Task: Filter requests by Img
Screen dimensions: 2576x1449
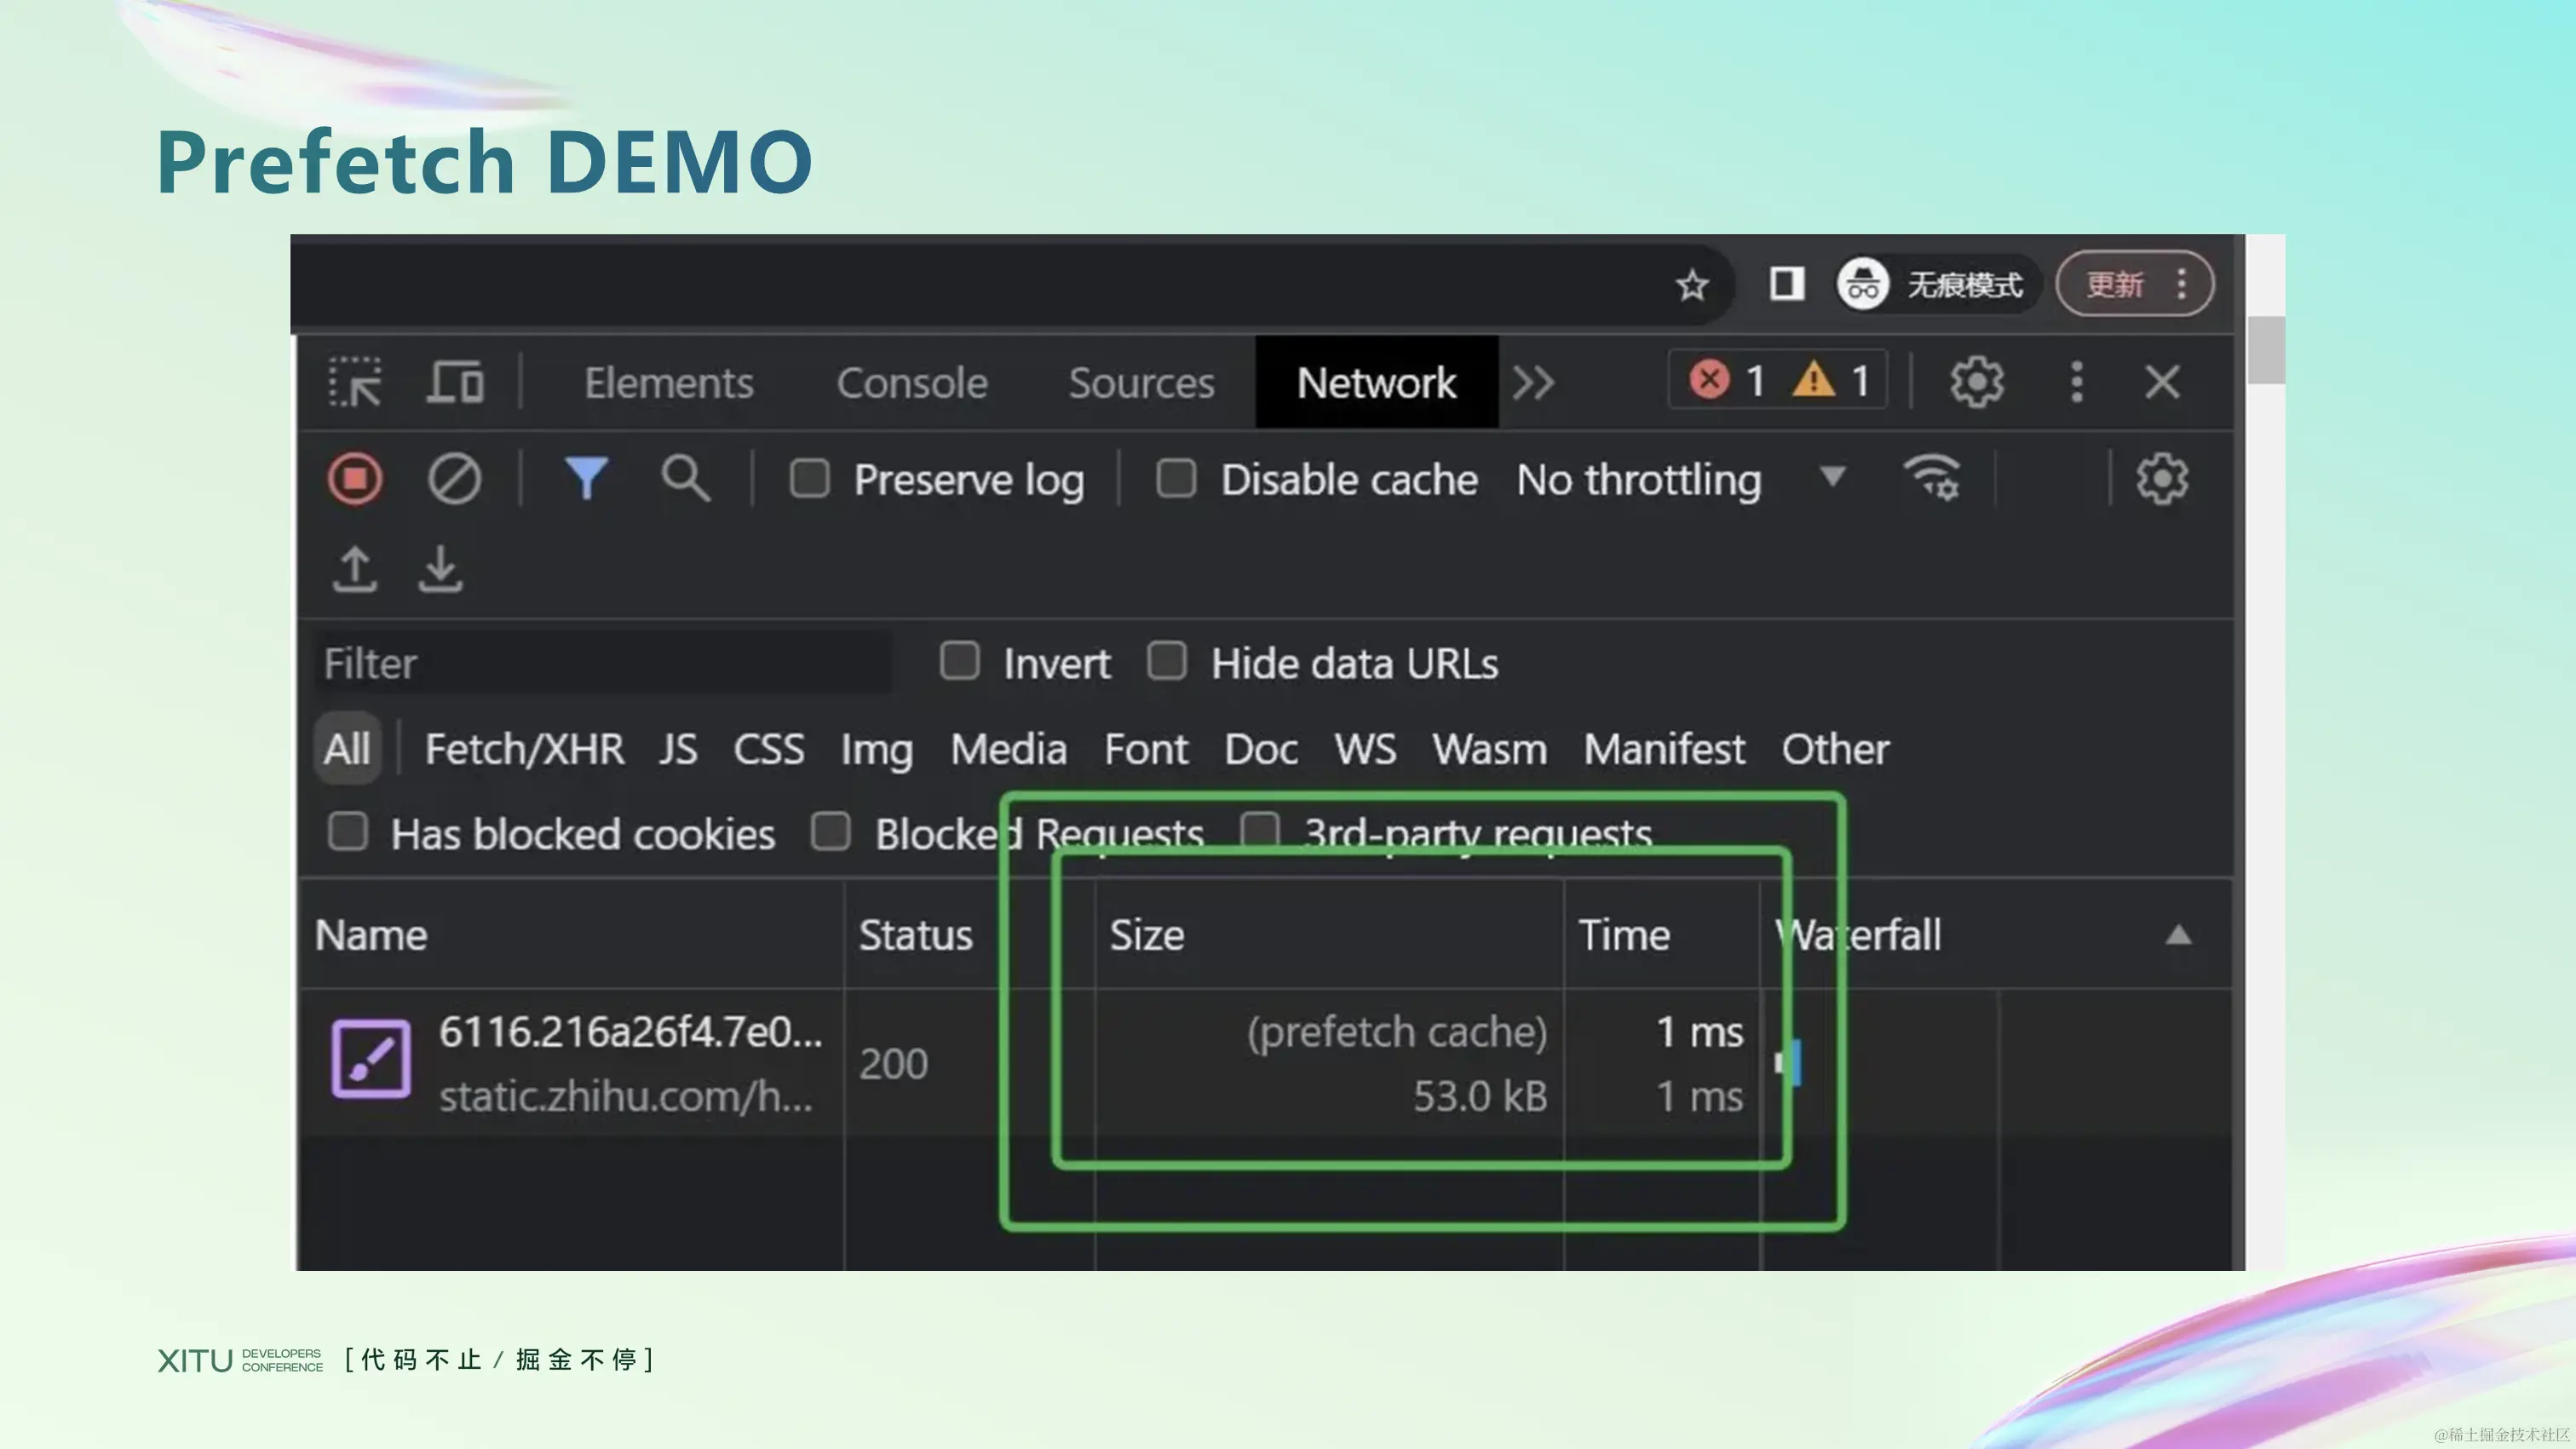Action: tap(877, 750)
